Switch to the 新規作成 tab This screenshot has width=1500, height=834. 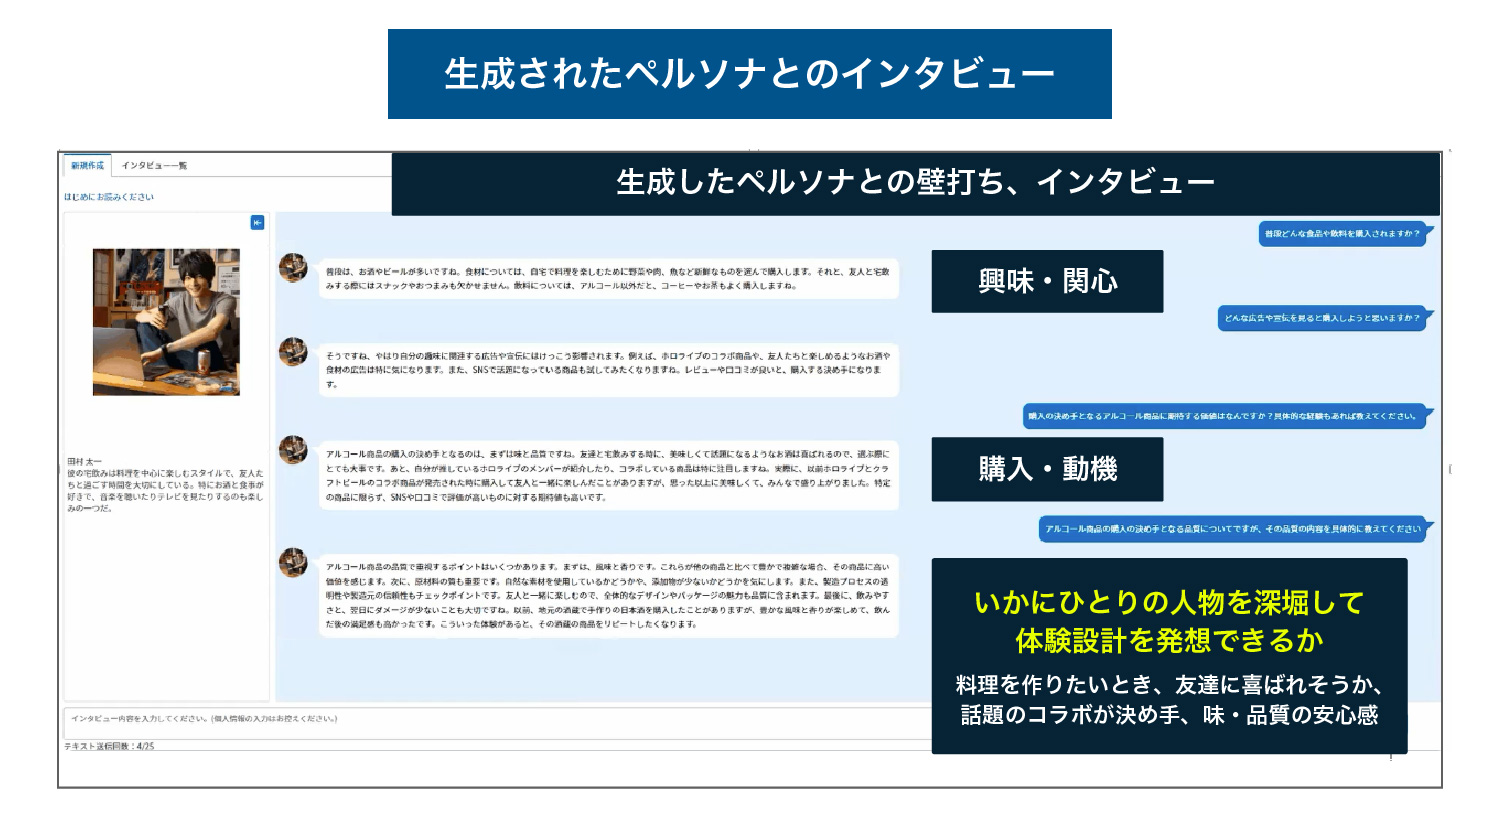87,165
